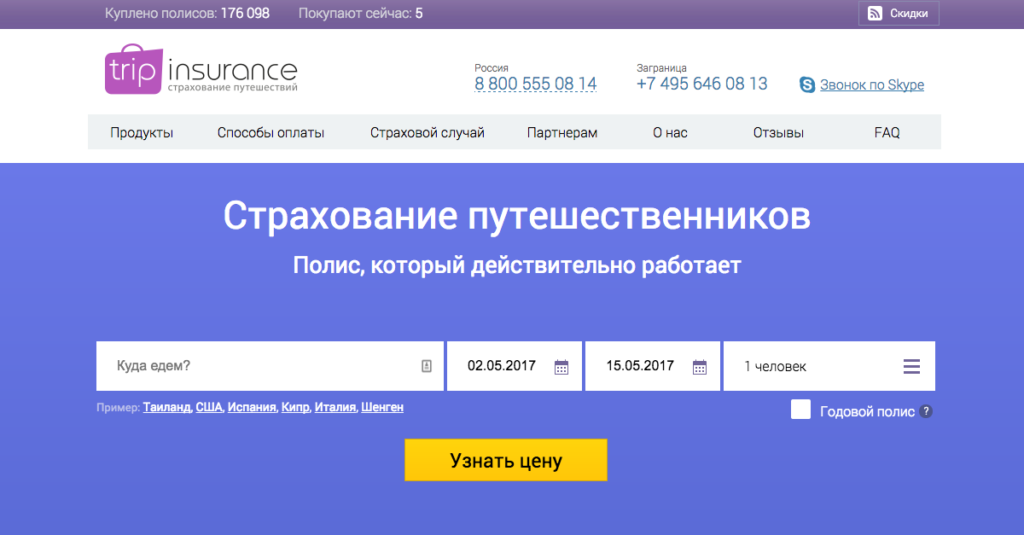The height and width of the screenshot is (535, 1024).
Task: Open calendar for start date 02.05.2017
Action: tap(561, 367)
